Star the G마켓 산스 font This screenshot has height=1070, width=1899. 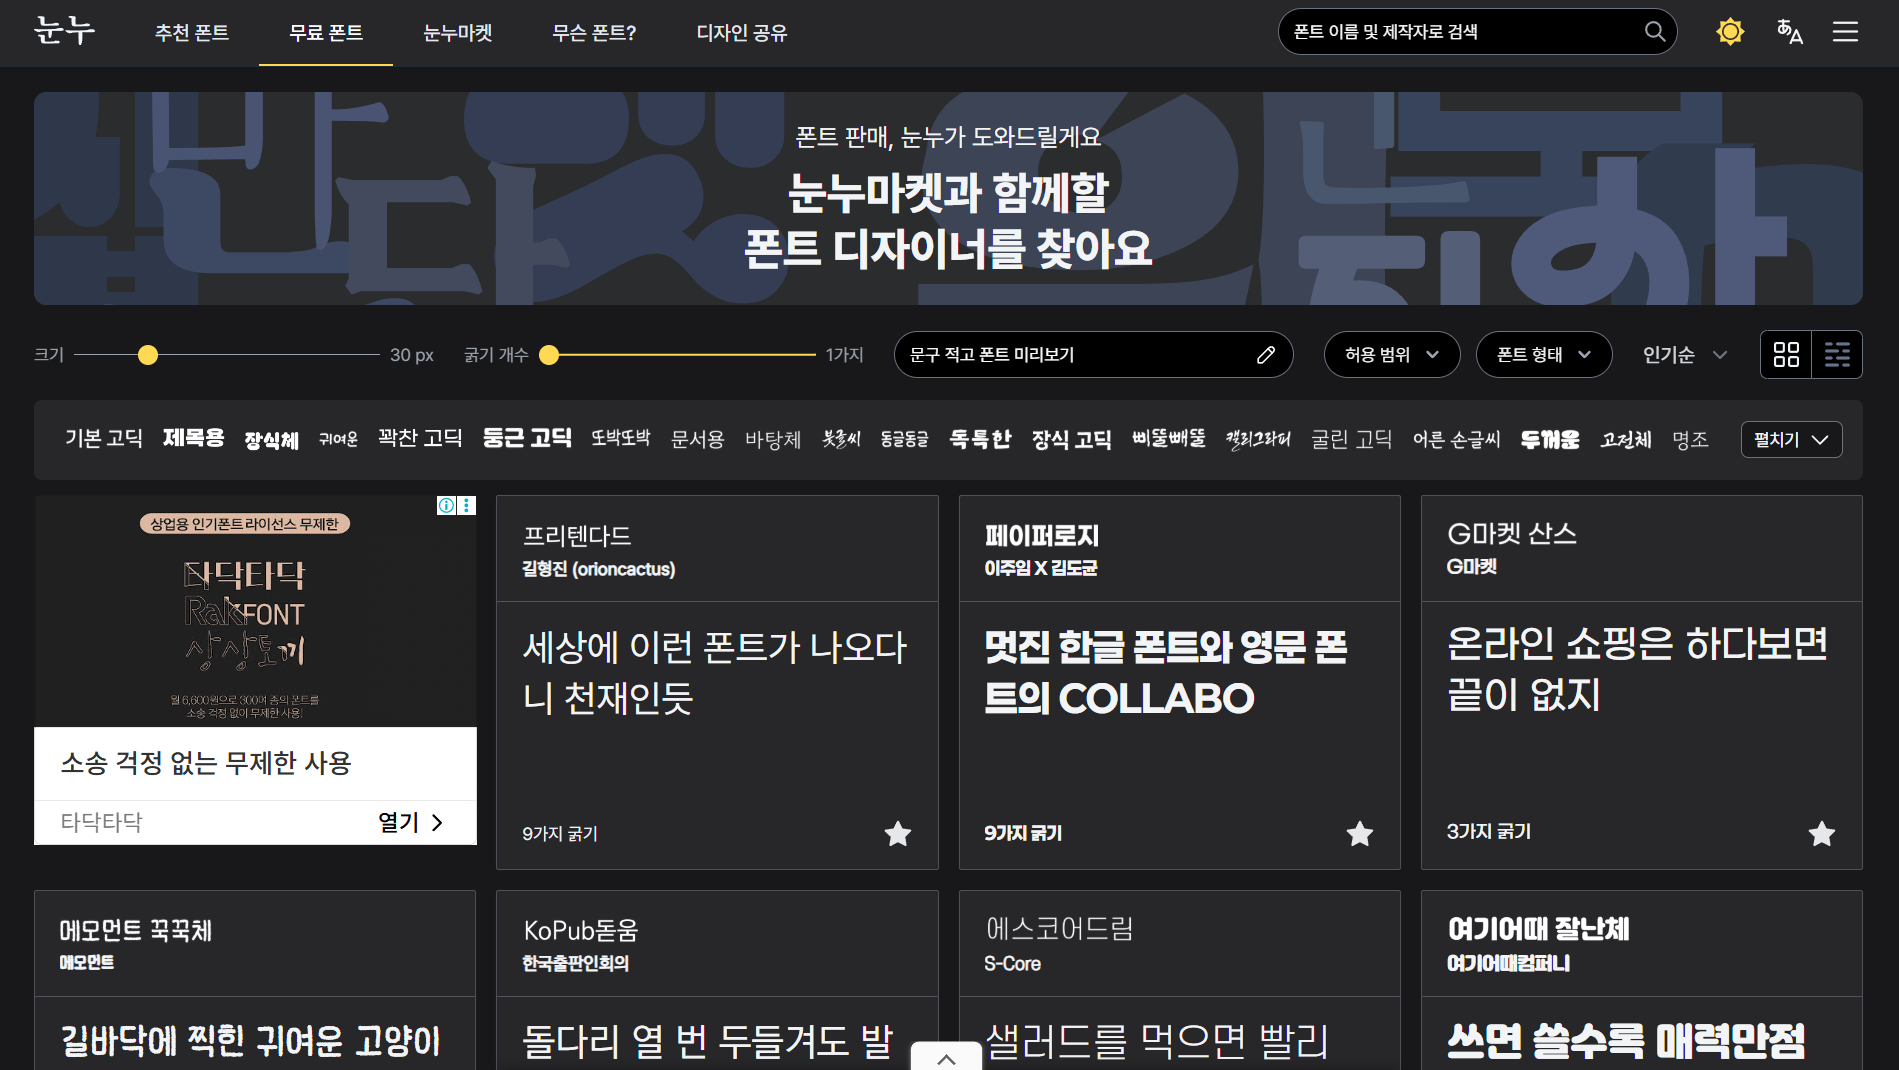pos(1821,833)
